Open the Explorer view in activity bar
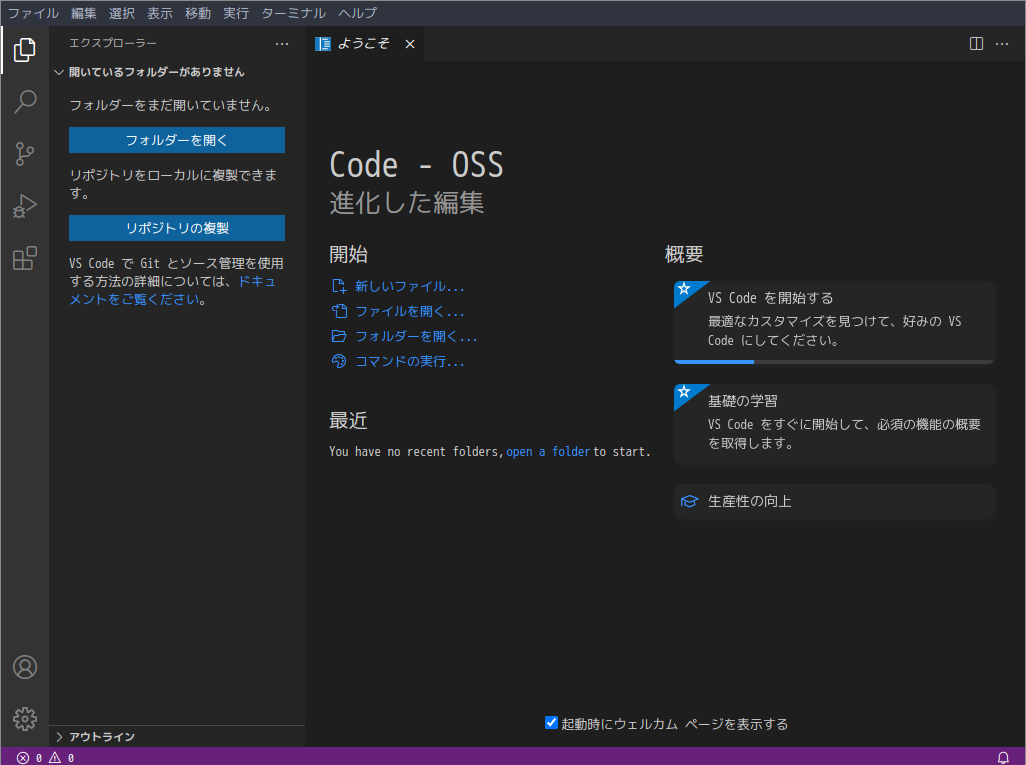This screenshot has width=1026, height=765. pyautogui.click(x=25, y=50)
